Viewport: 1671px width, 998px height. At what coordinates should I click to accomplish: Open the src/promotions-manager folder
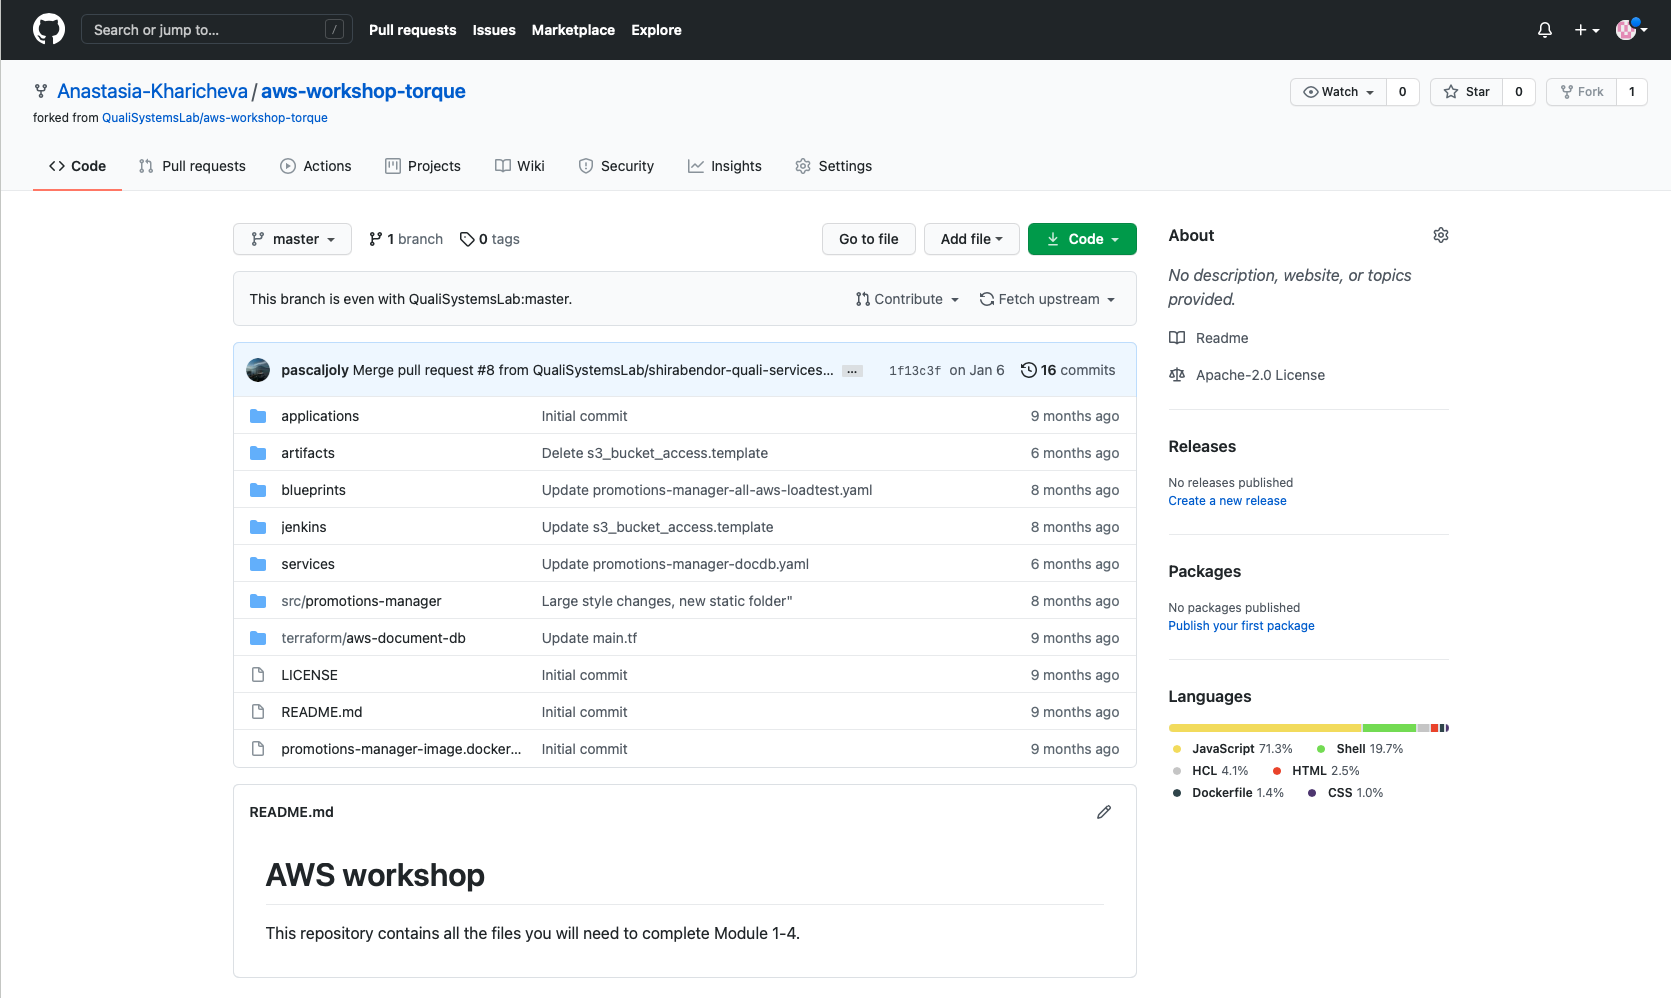tap(361, 601)
